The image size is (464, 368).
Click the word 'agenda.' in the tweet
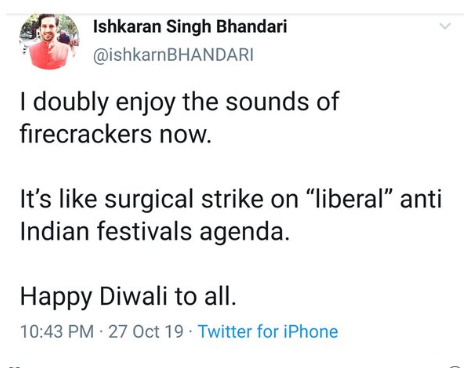coord(244,233)
